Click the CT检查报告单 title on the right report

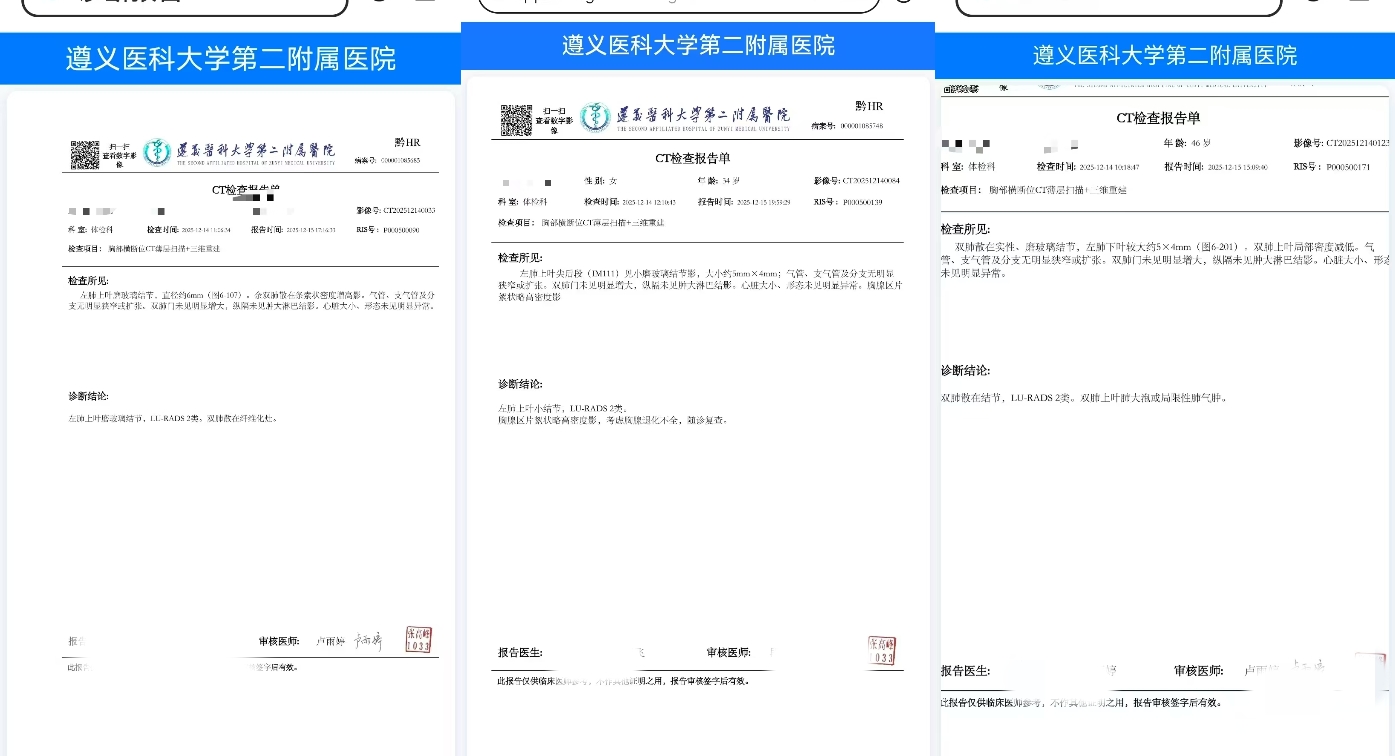1158,118
